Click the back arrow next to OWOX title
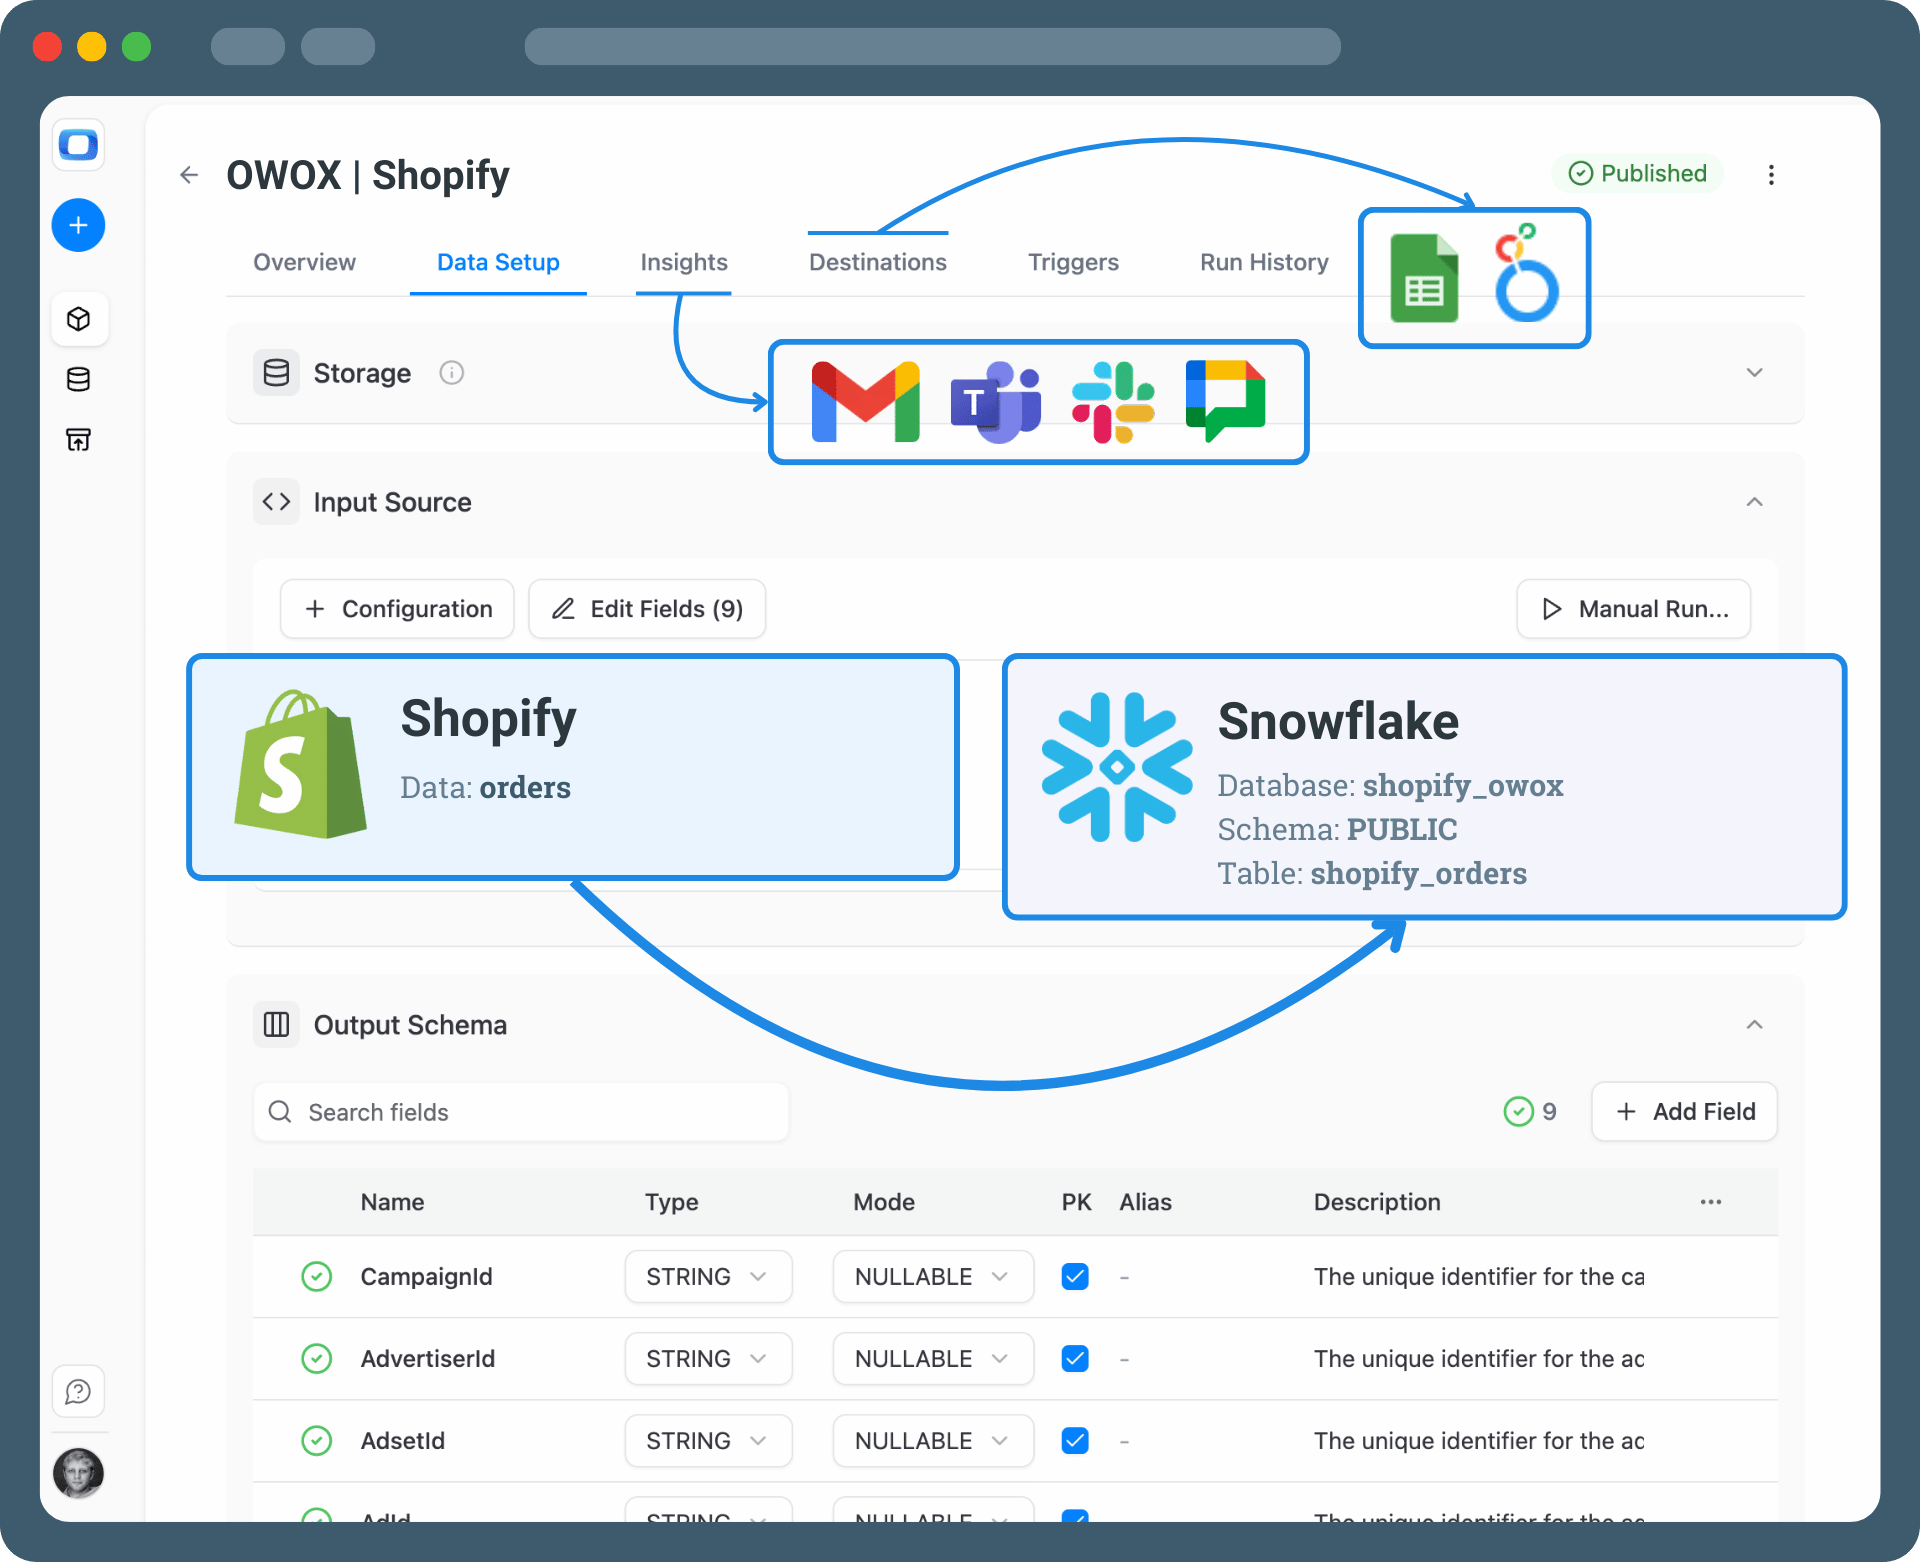The height and width of the screenshot is (1562, 1920). point(189,175)
